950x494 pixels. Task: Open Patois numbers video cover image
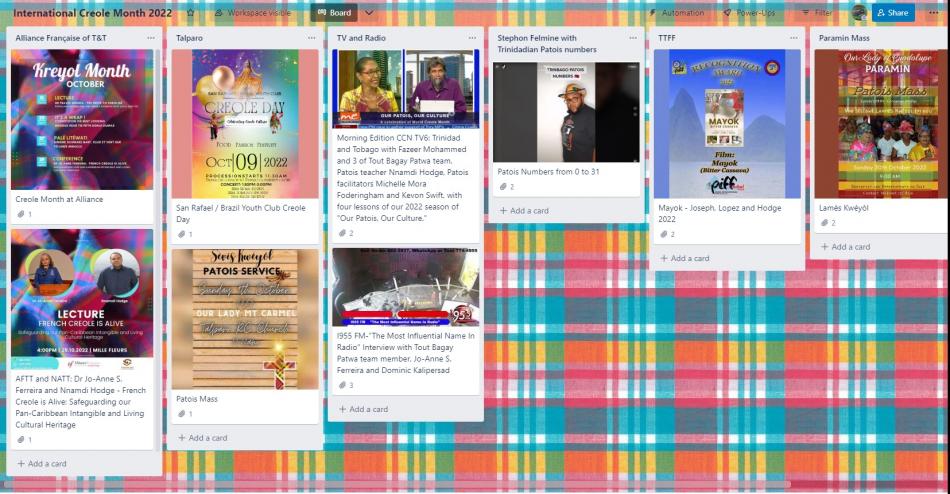tap(566, 112)
